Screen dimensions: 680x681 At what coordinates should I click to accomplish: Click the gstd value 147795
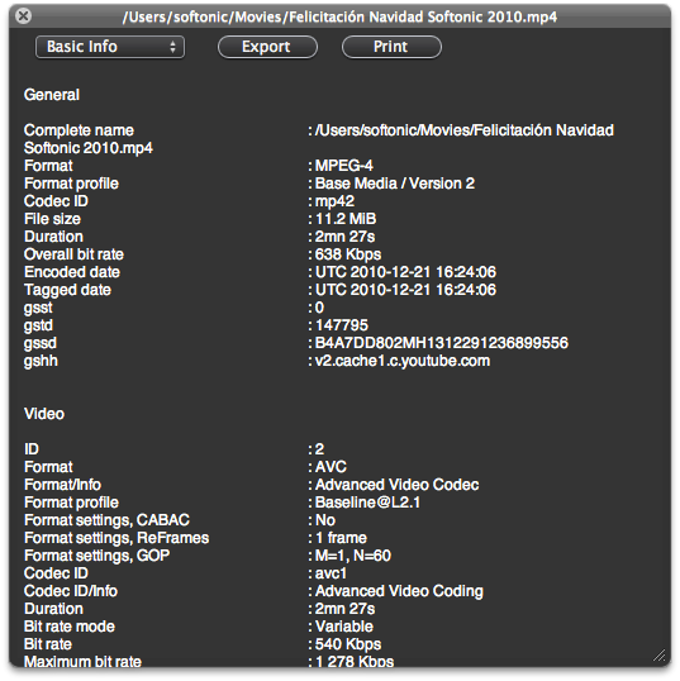point(342,325)
